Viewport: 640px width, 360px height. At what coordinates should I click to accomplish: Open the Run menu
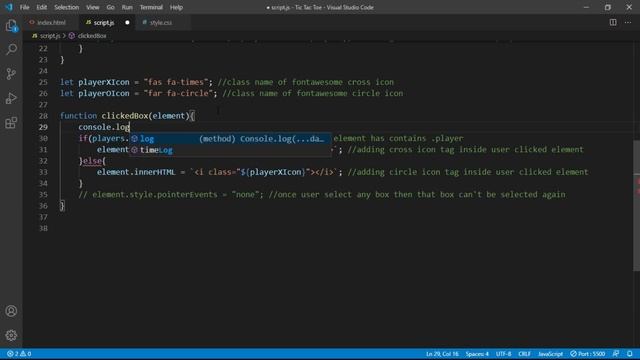tap(127, 7)
